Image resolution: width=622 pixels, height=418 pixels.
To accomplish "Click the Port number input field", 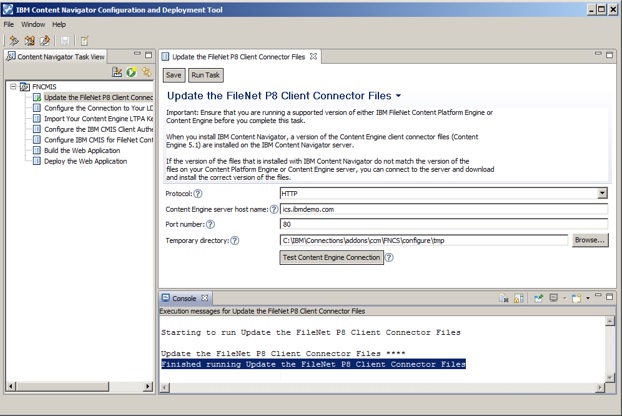I will [x=444, y=224].
